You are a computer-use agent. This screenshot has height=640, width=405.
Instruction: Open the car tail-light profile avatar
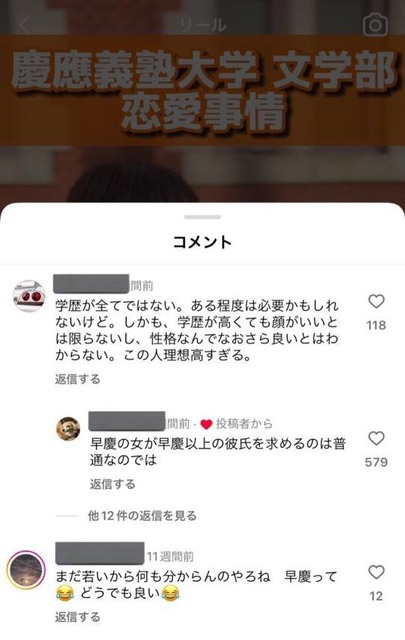(x=29, y=296)
